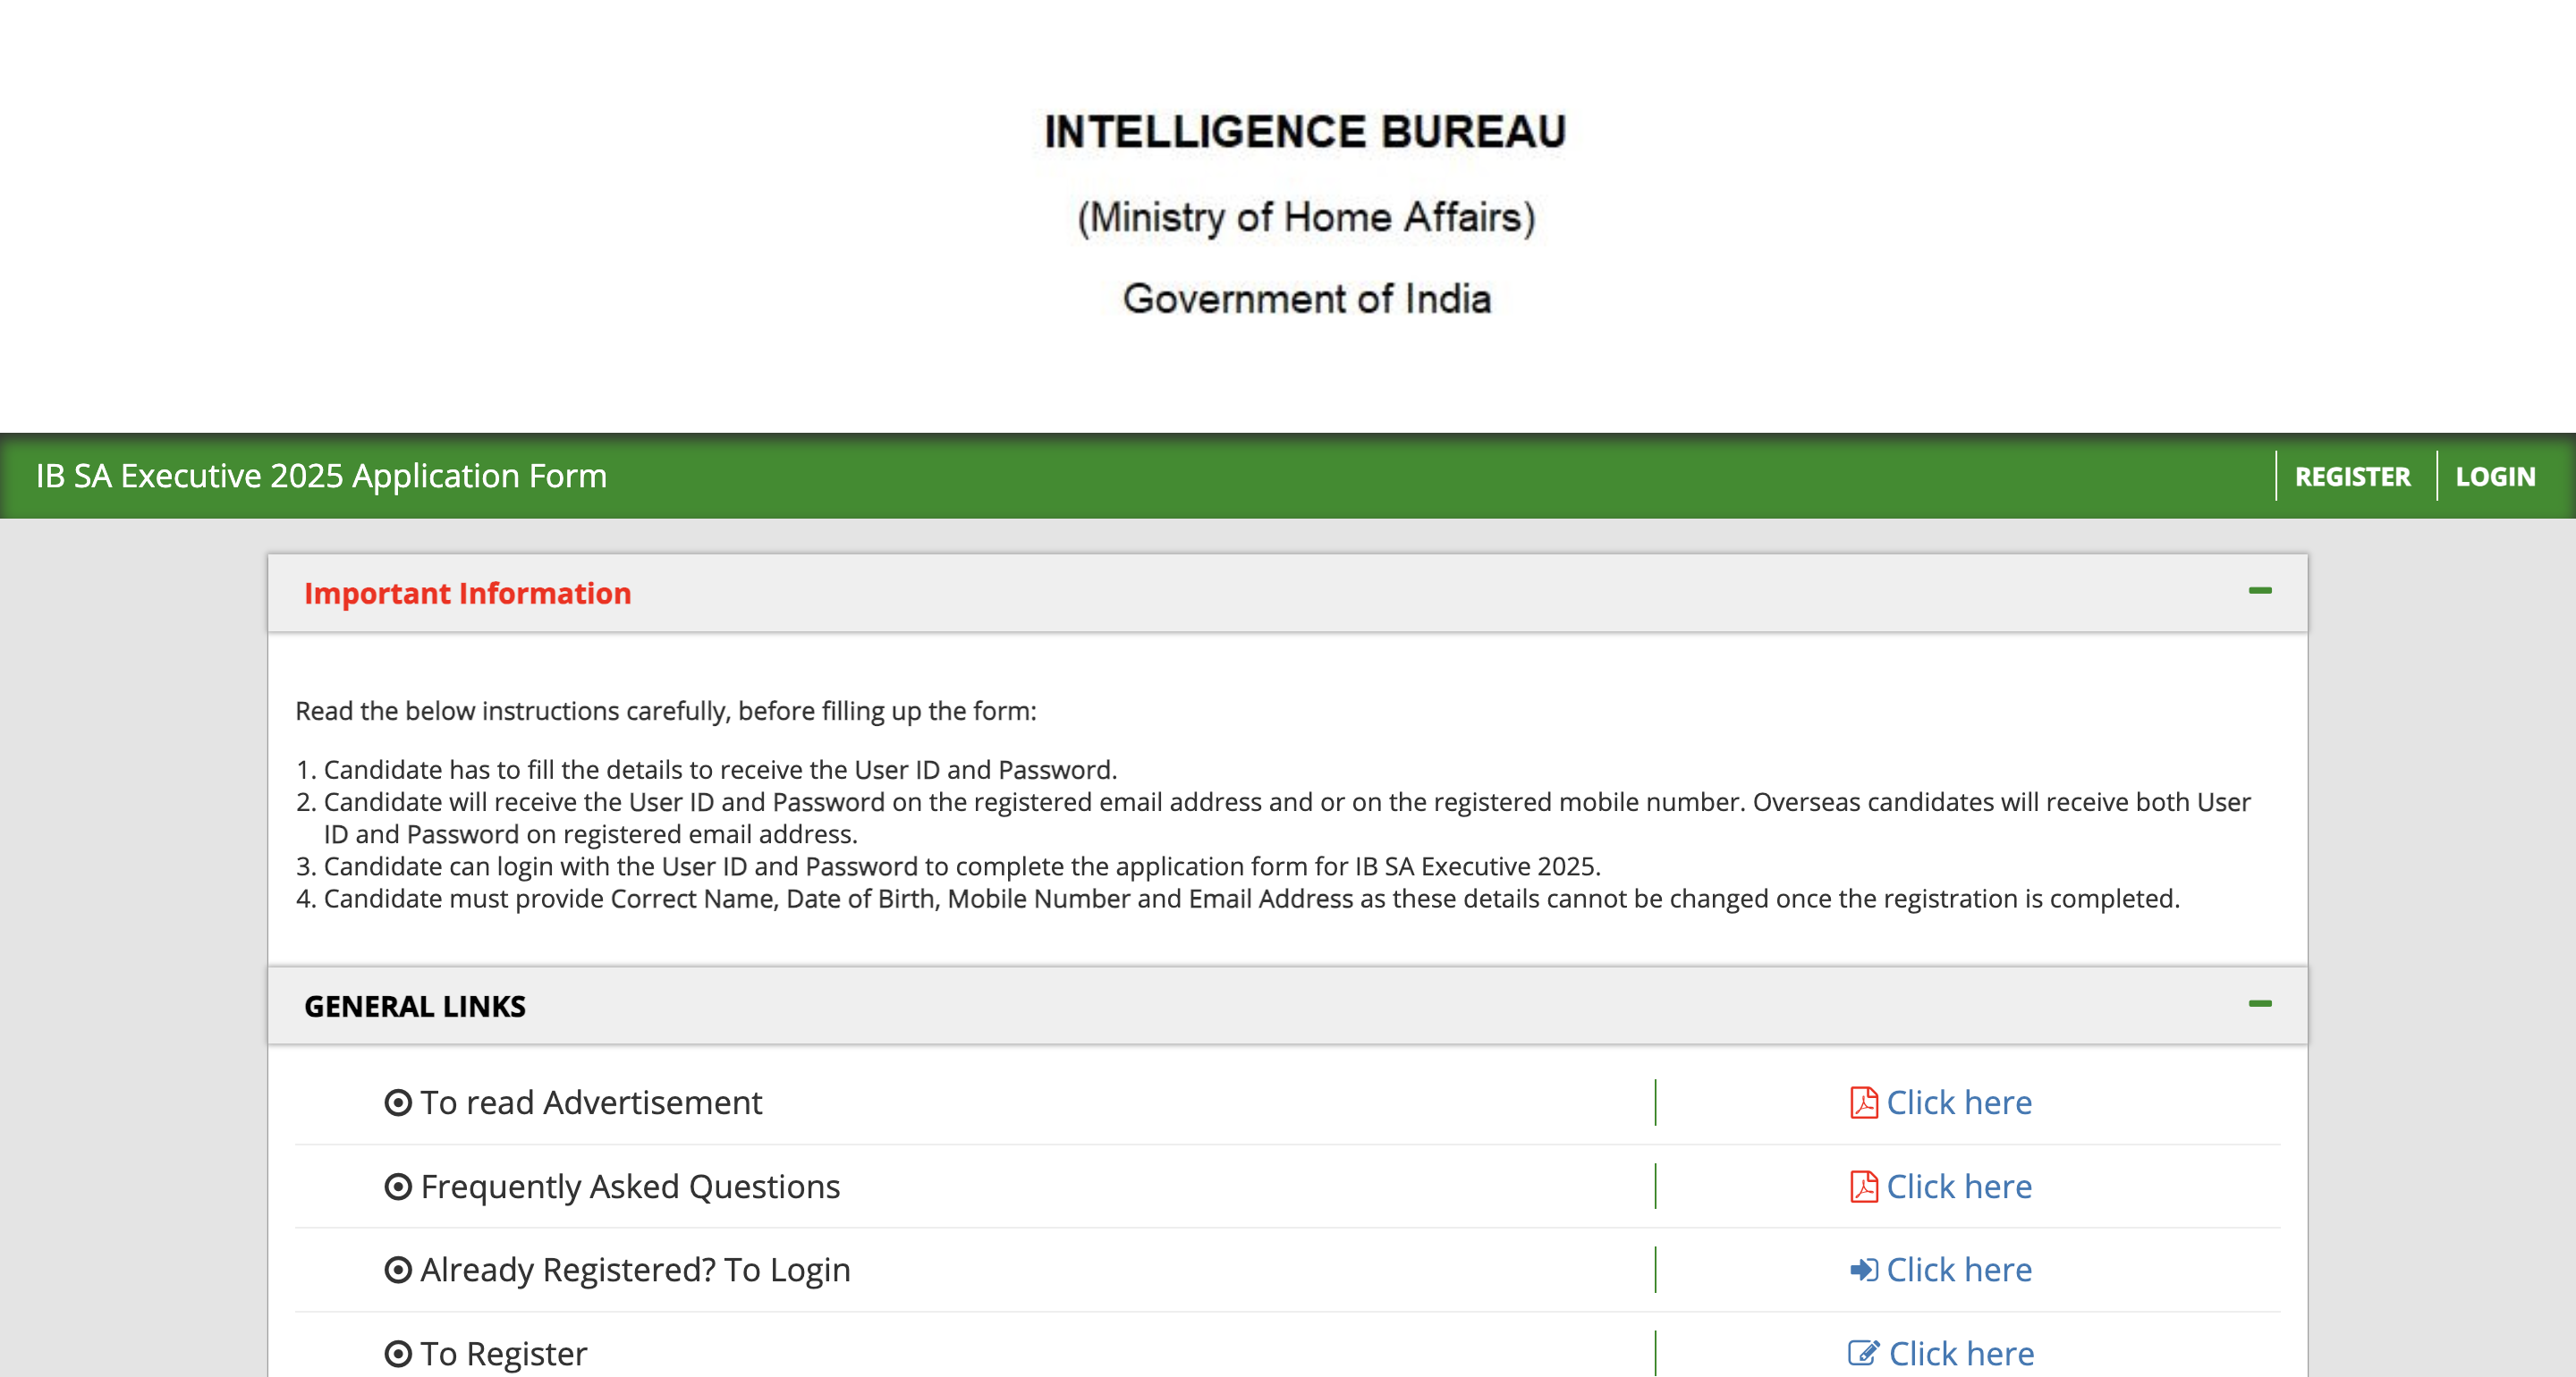Image resolution: width=2576 pixels, height=1377 pixels.
Task: Open the Advertisement 'Click here' link
Action: tap(1959, 1102)
